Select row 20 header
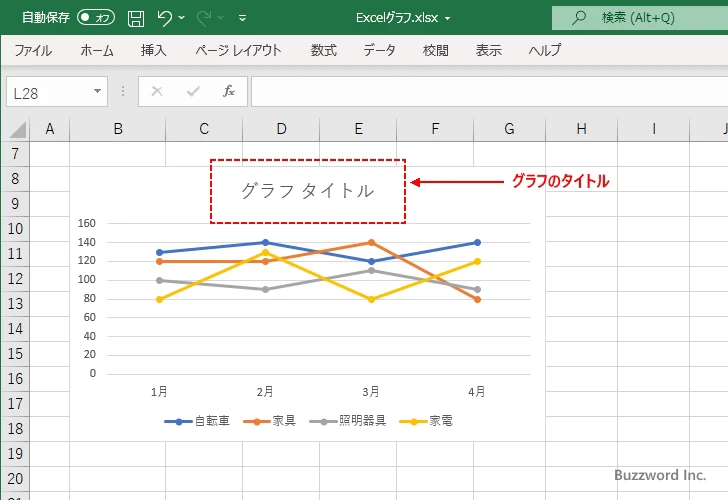Image resolution: width=728 pixels, height=500 pixels. [x=15, y=479]
